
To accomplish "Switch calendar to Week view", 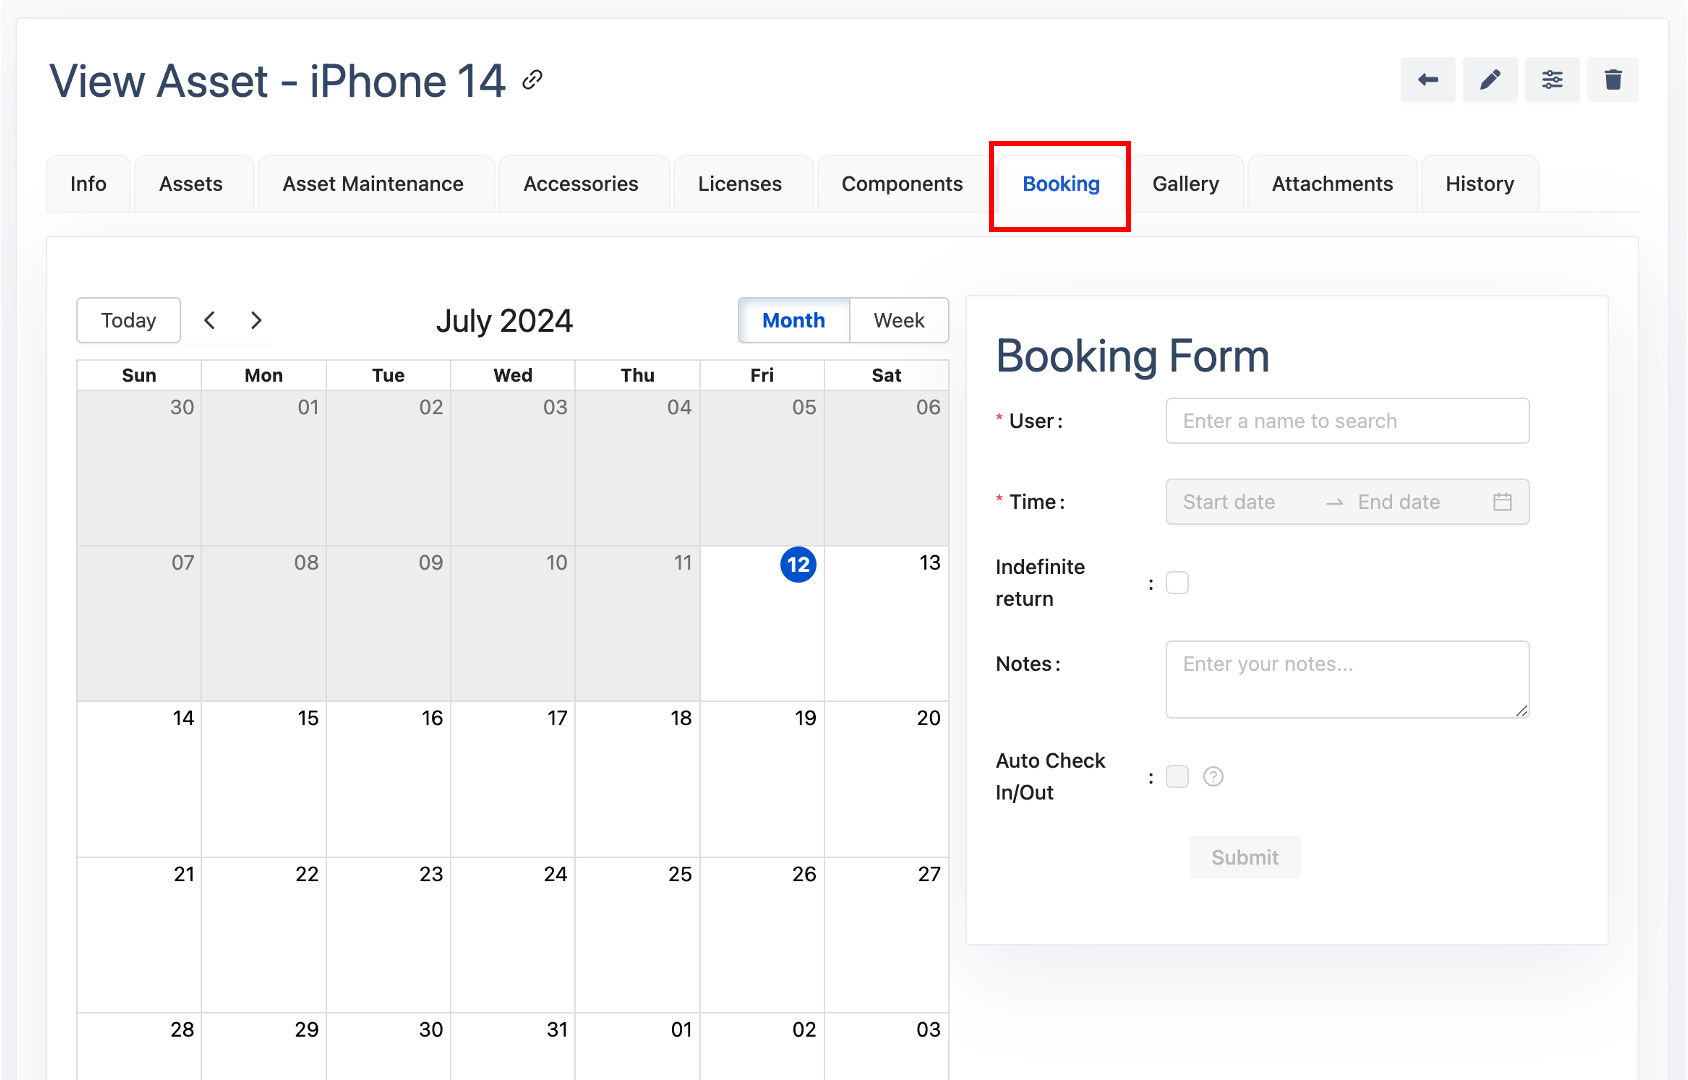I will tap(898, 321).
